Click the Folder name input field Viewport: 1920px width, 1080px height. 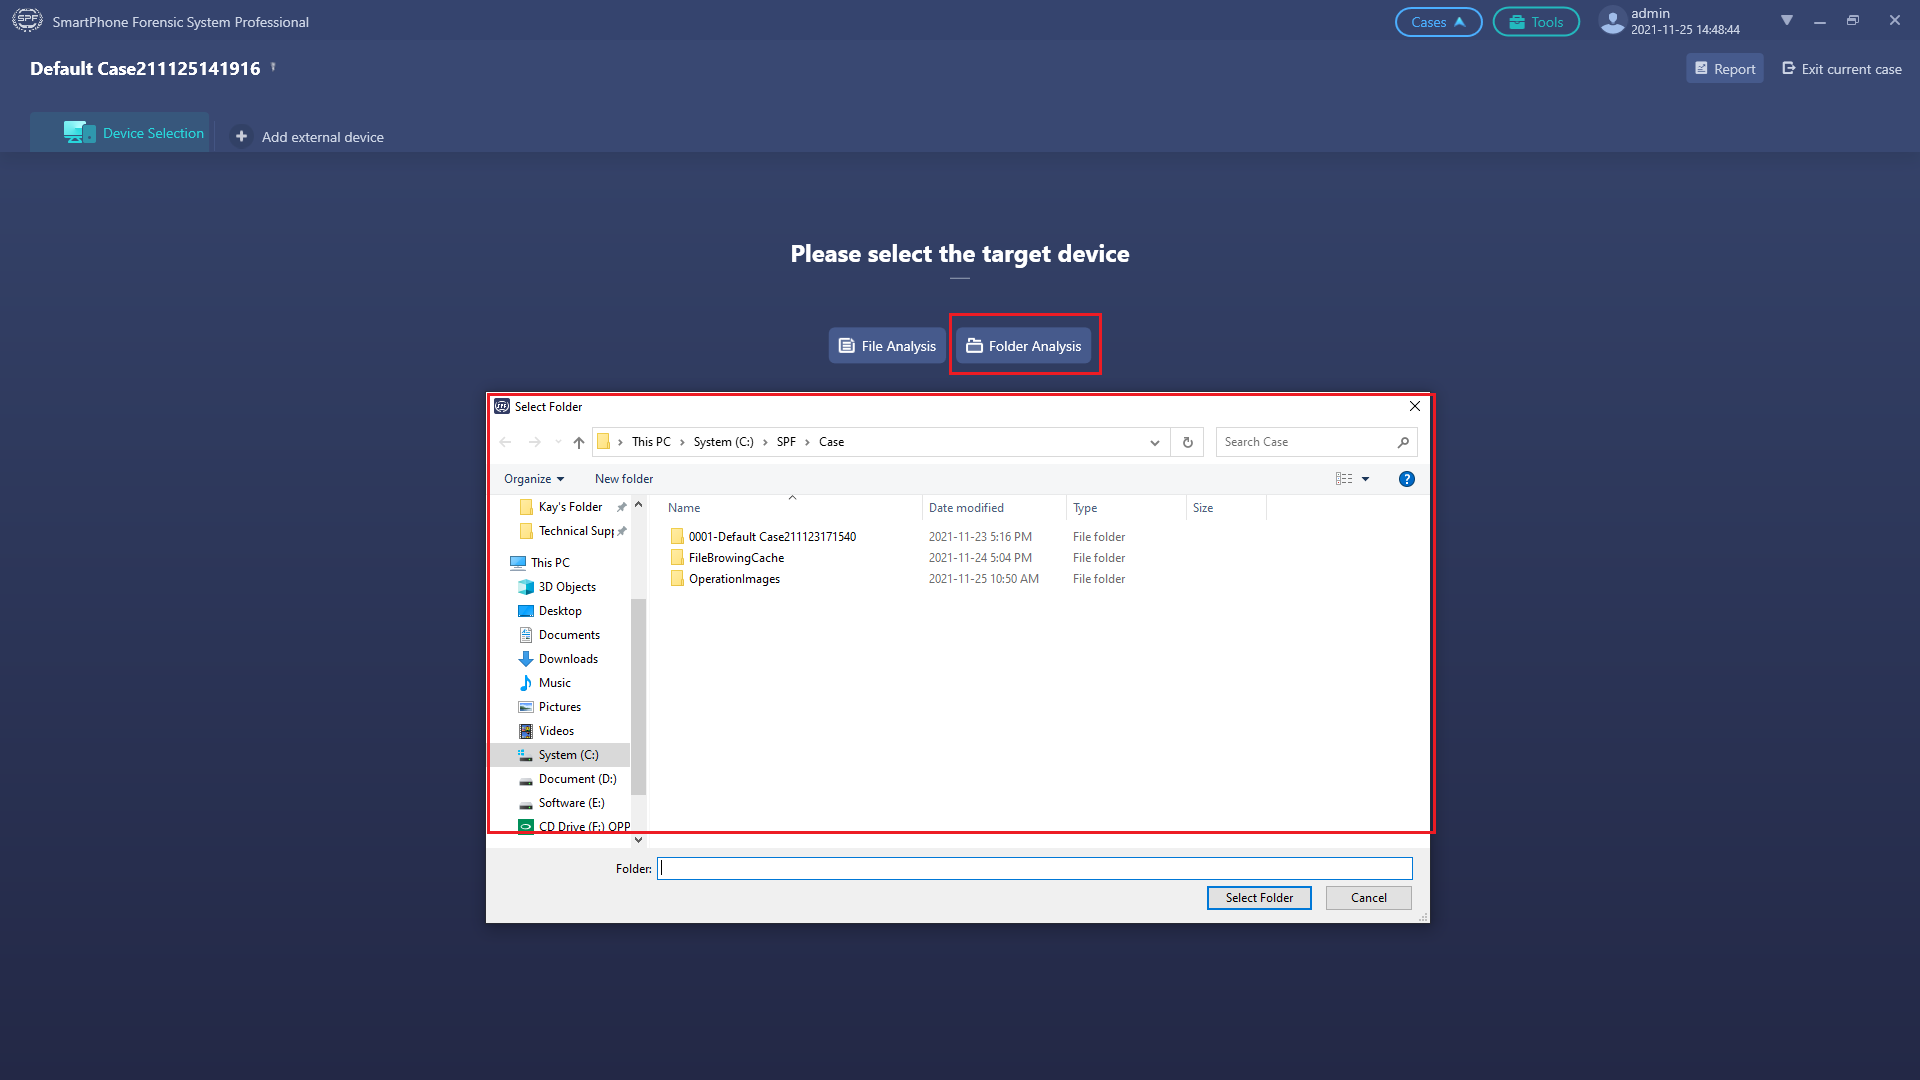pos(1034,868)
